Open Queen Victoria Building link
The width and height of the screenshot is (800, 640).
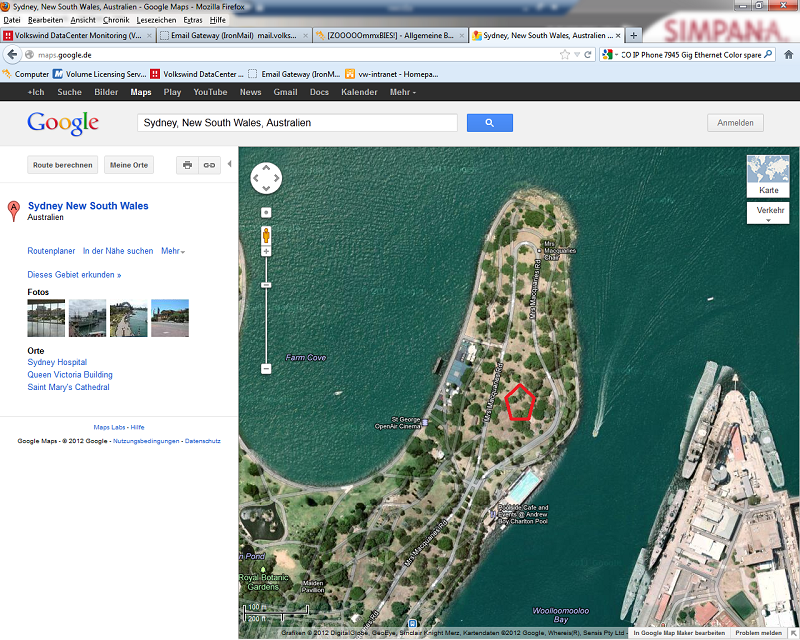tap(70, 375)
